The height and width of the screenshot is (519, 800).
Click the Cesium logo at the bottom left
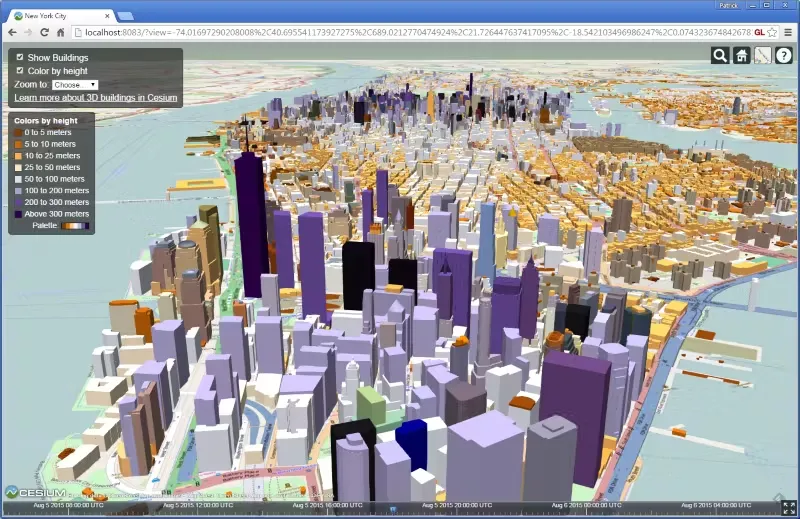(x=35, y=492)
